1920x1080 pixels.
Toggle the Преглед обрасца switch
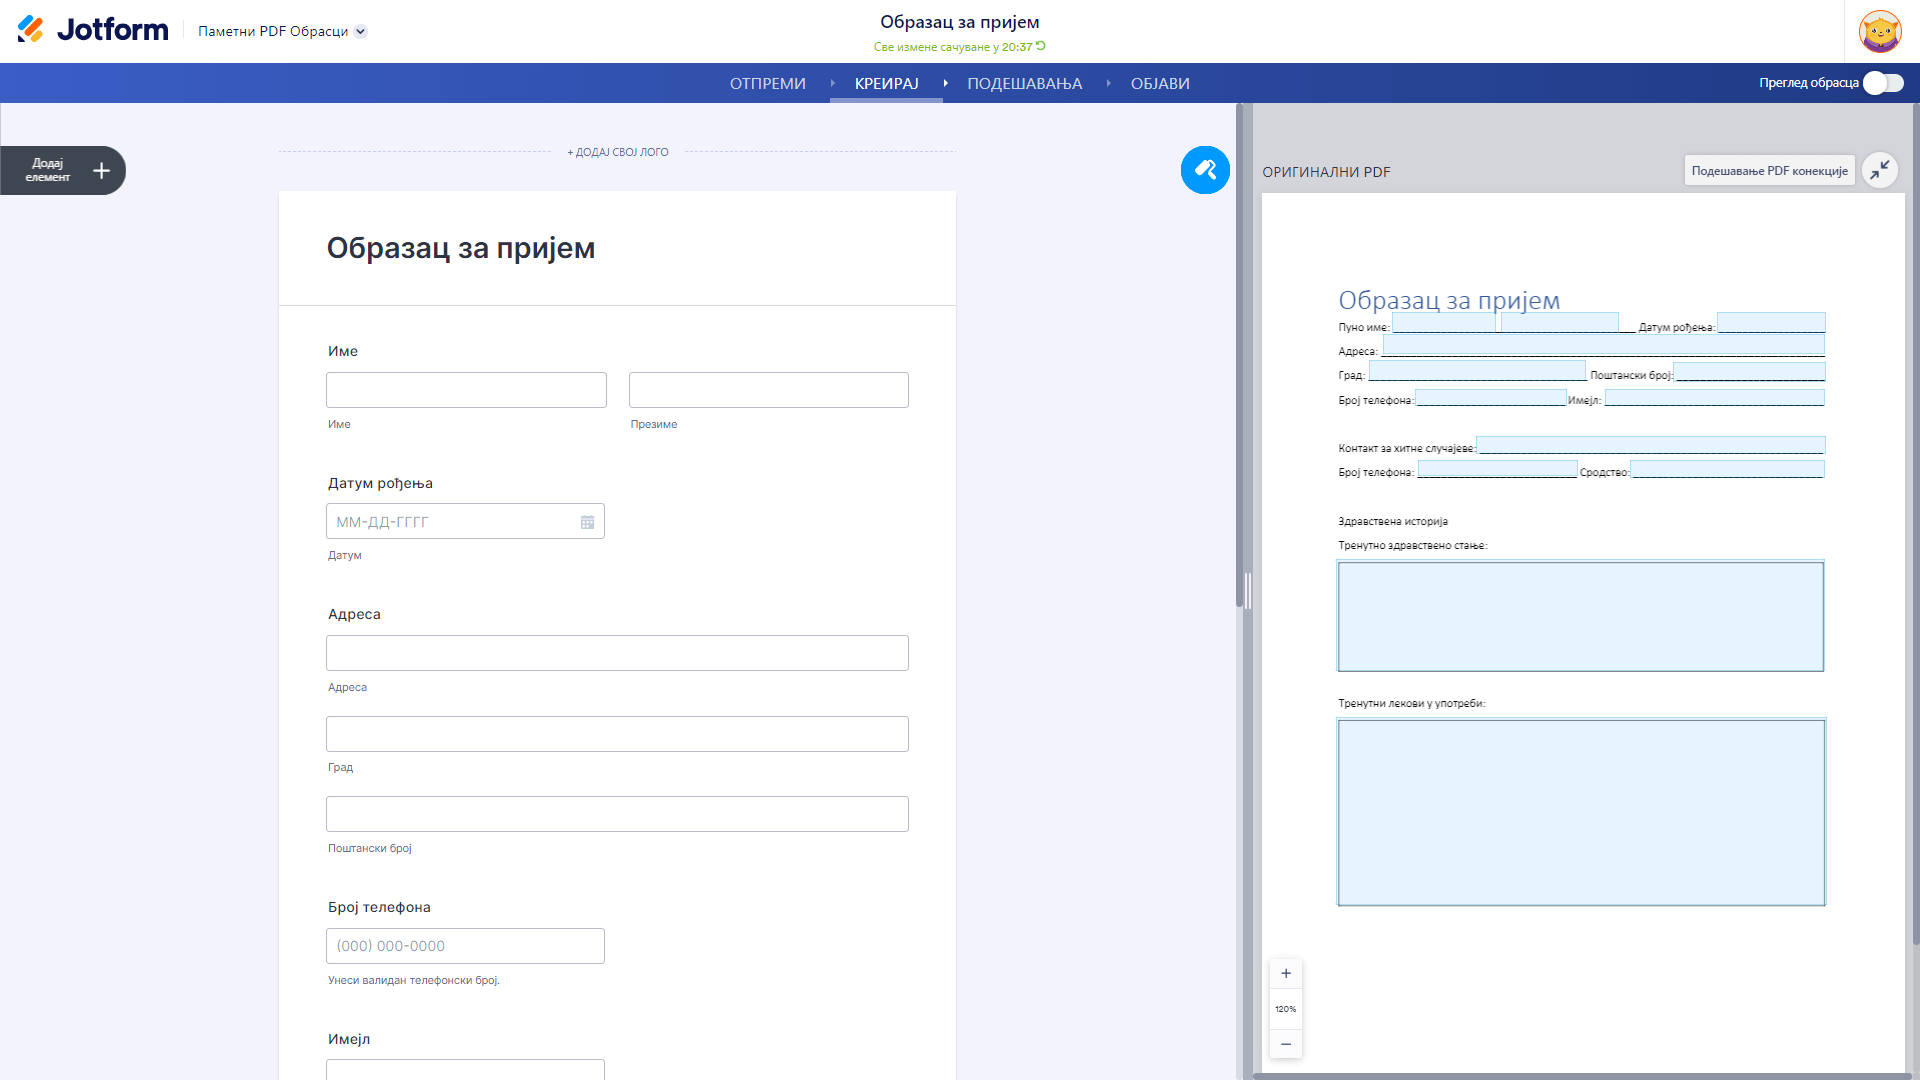1883,83
